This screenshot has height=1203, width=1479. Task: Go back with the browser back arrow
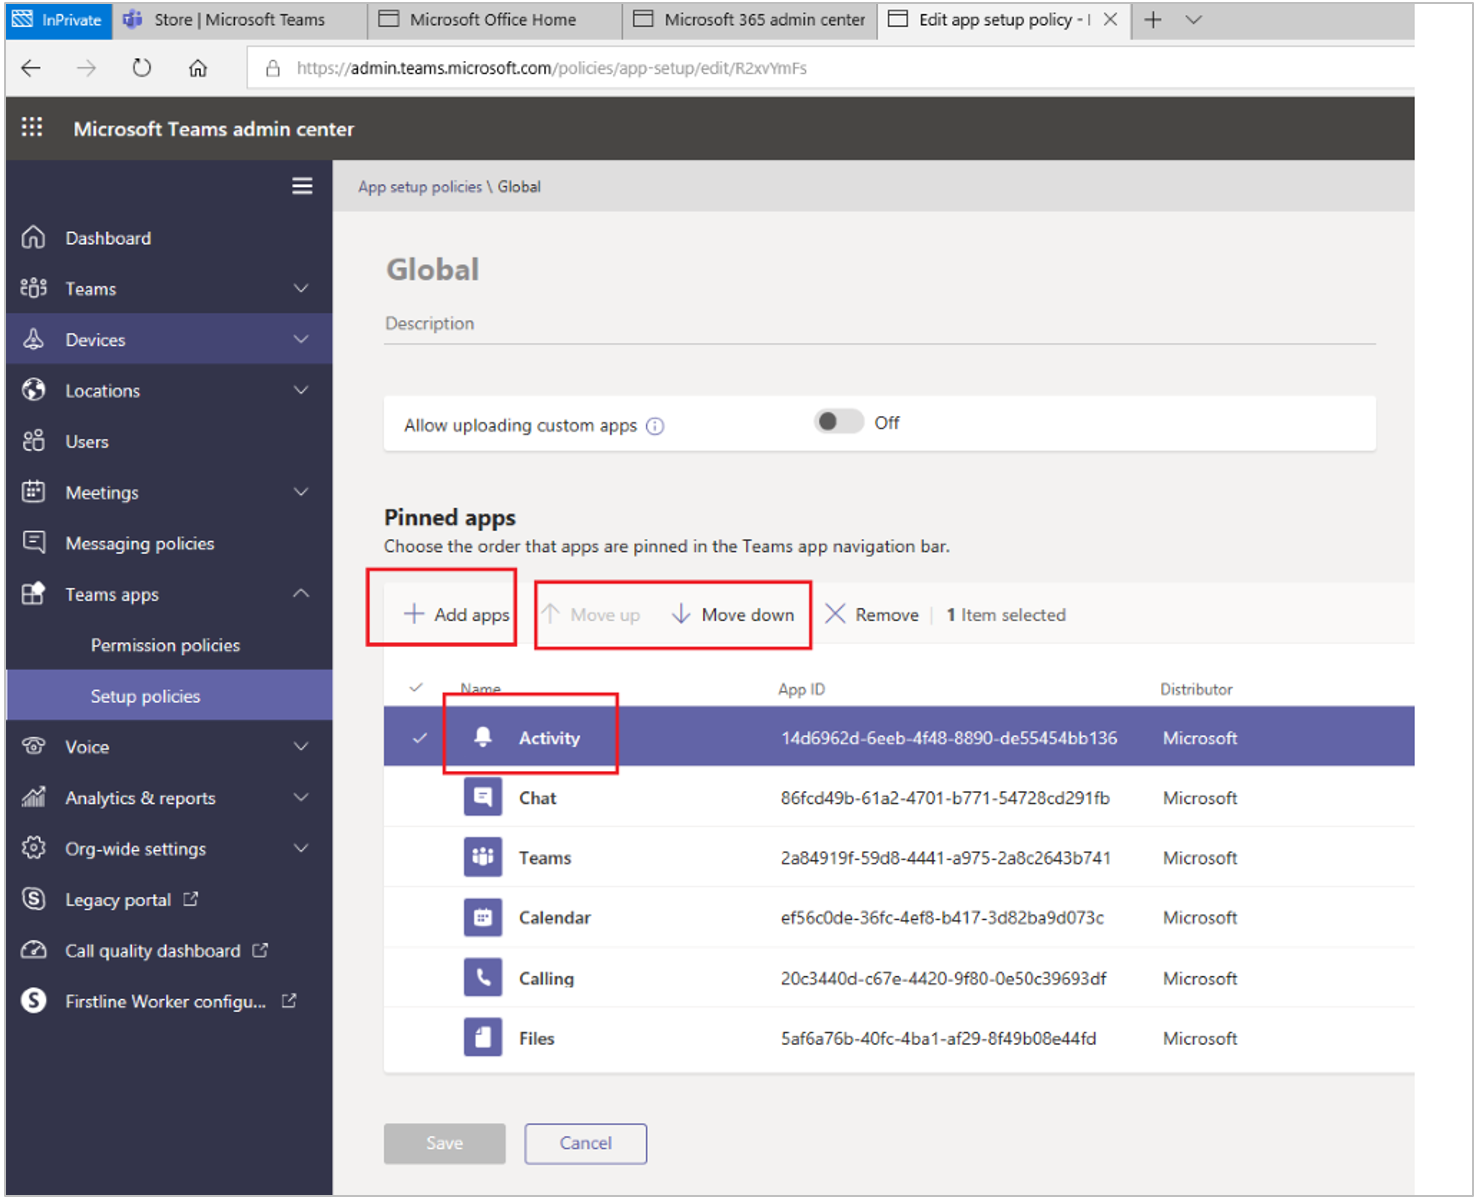pos(32,68)
